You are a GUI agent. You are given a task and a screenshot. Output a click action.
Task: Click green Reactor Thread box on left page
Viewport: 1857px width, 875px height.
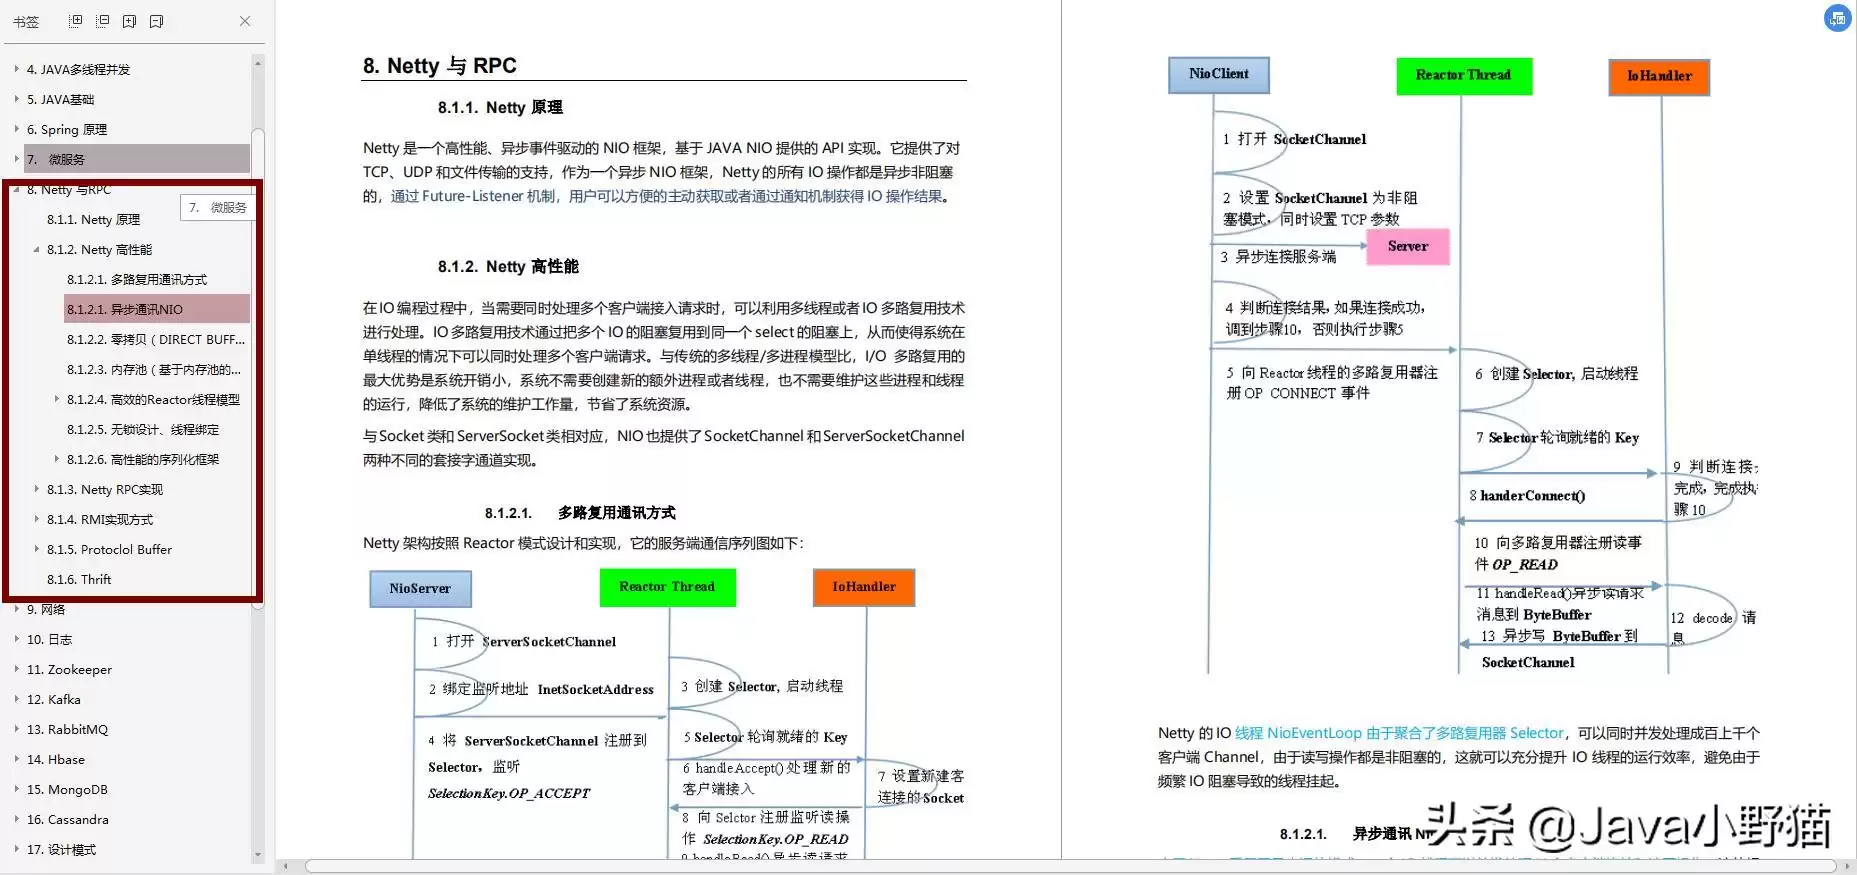pos(667,587)
